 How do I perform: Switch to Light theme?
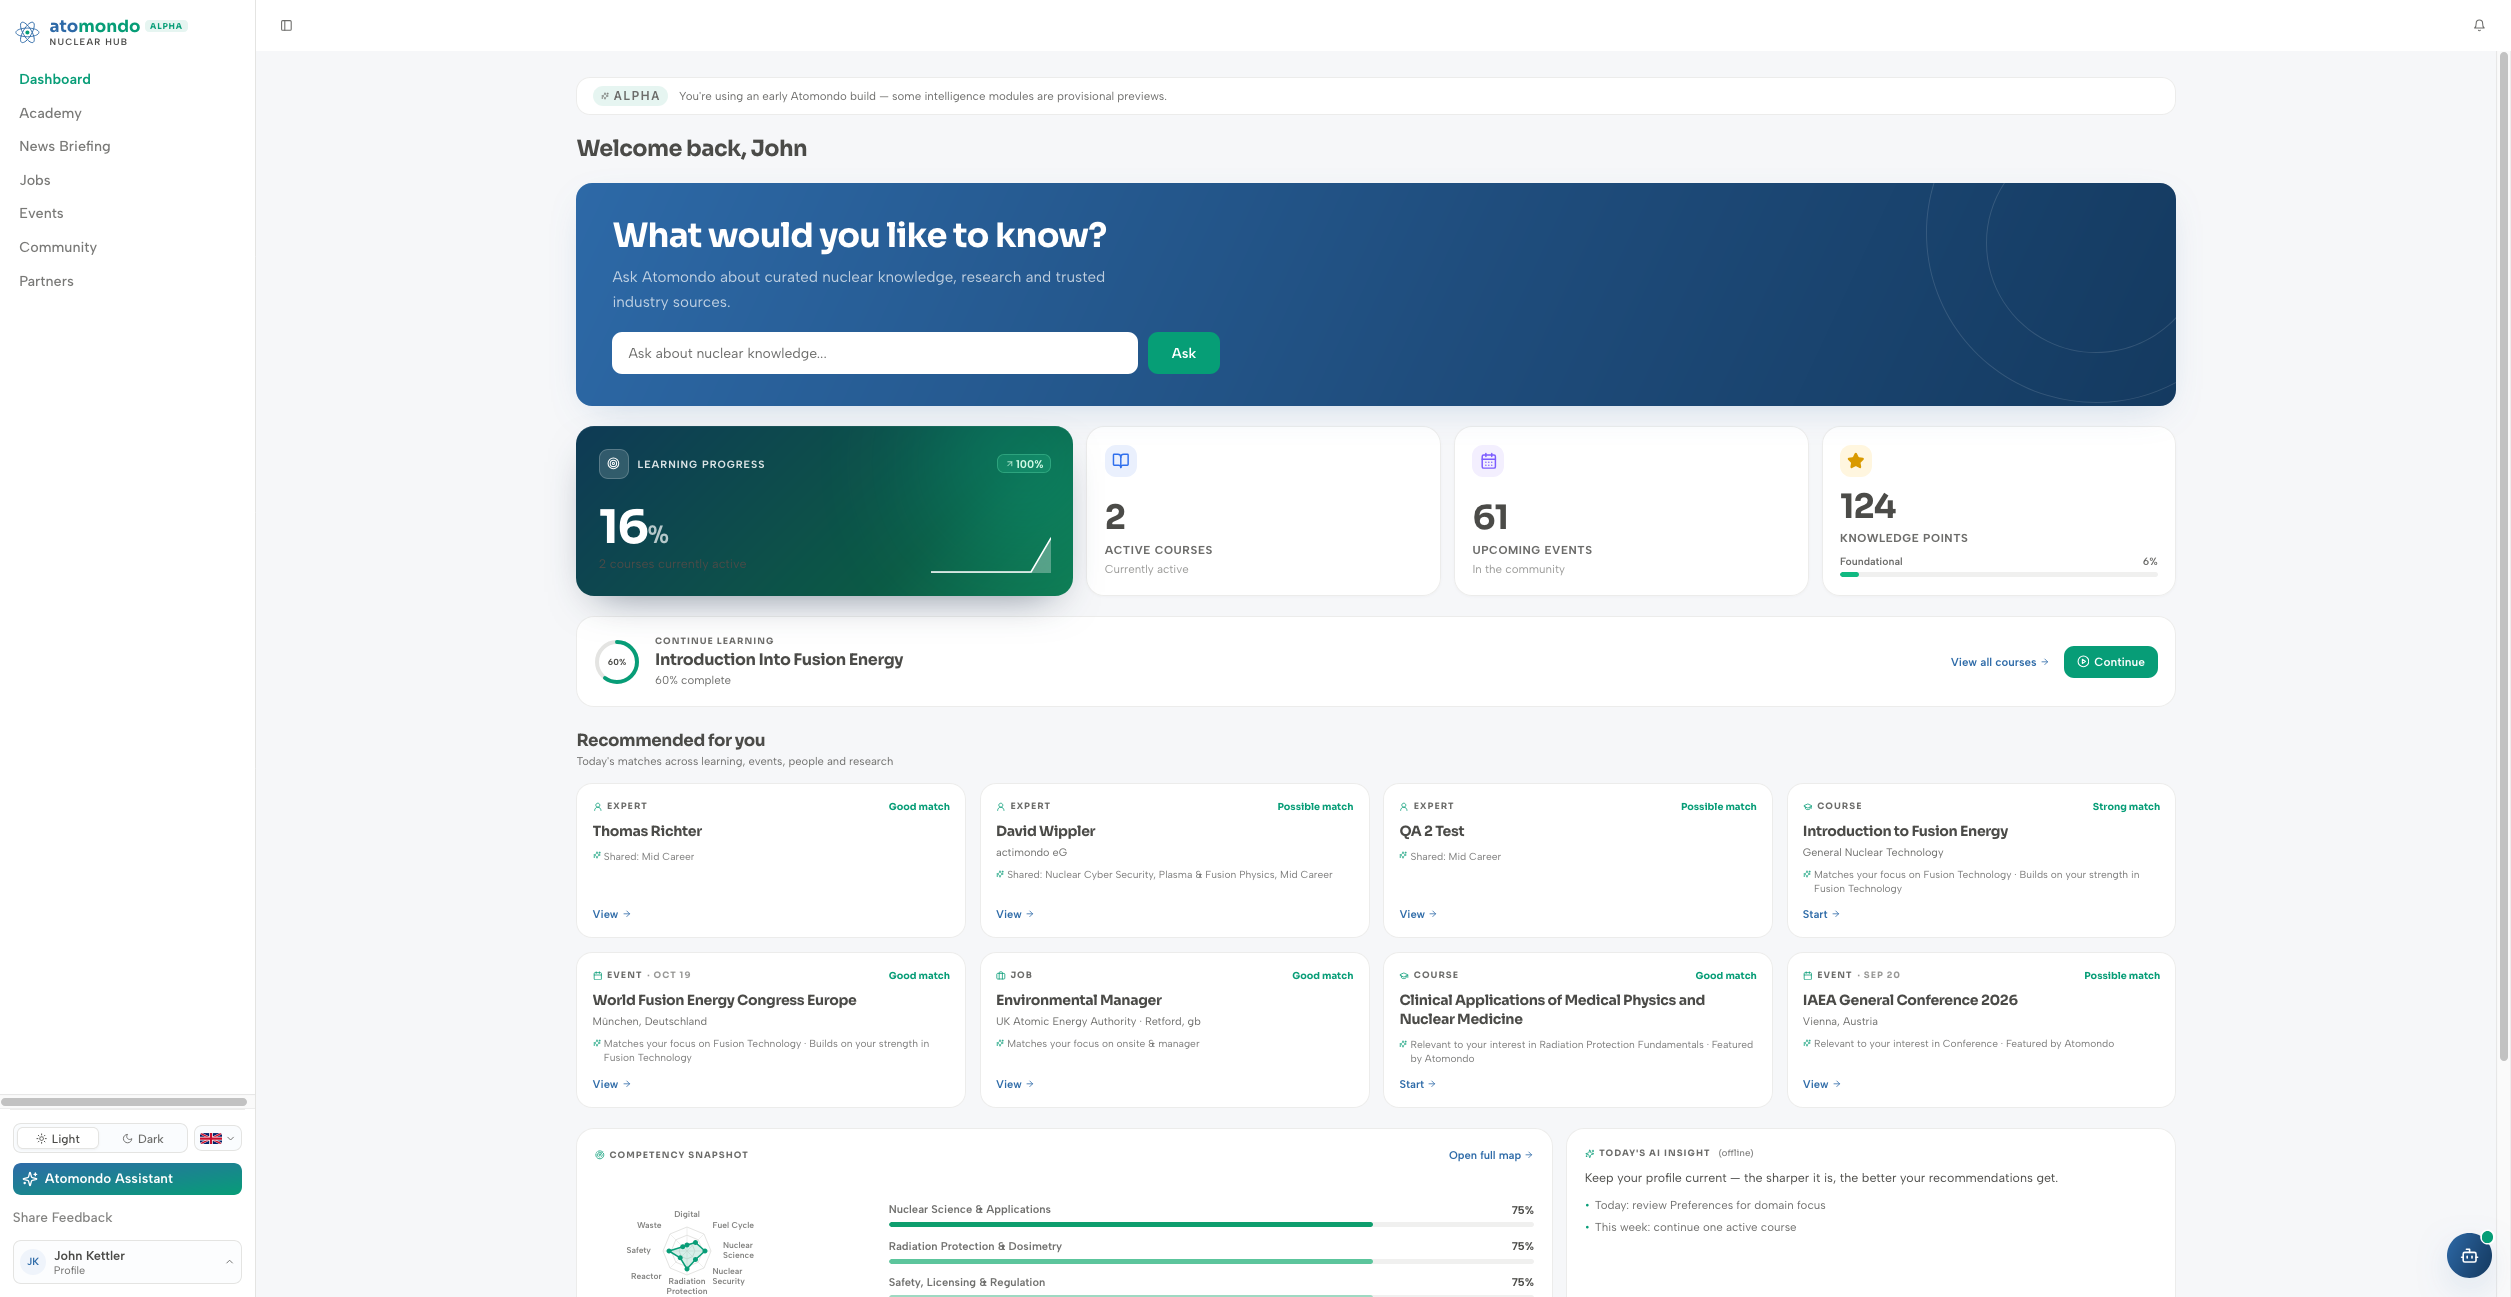(x=57, y=1138)
